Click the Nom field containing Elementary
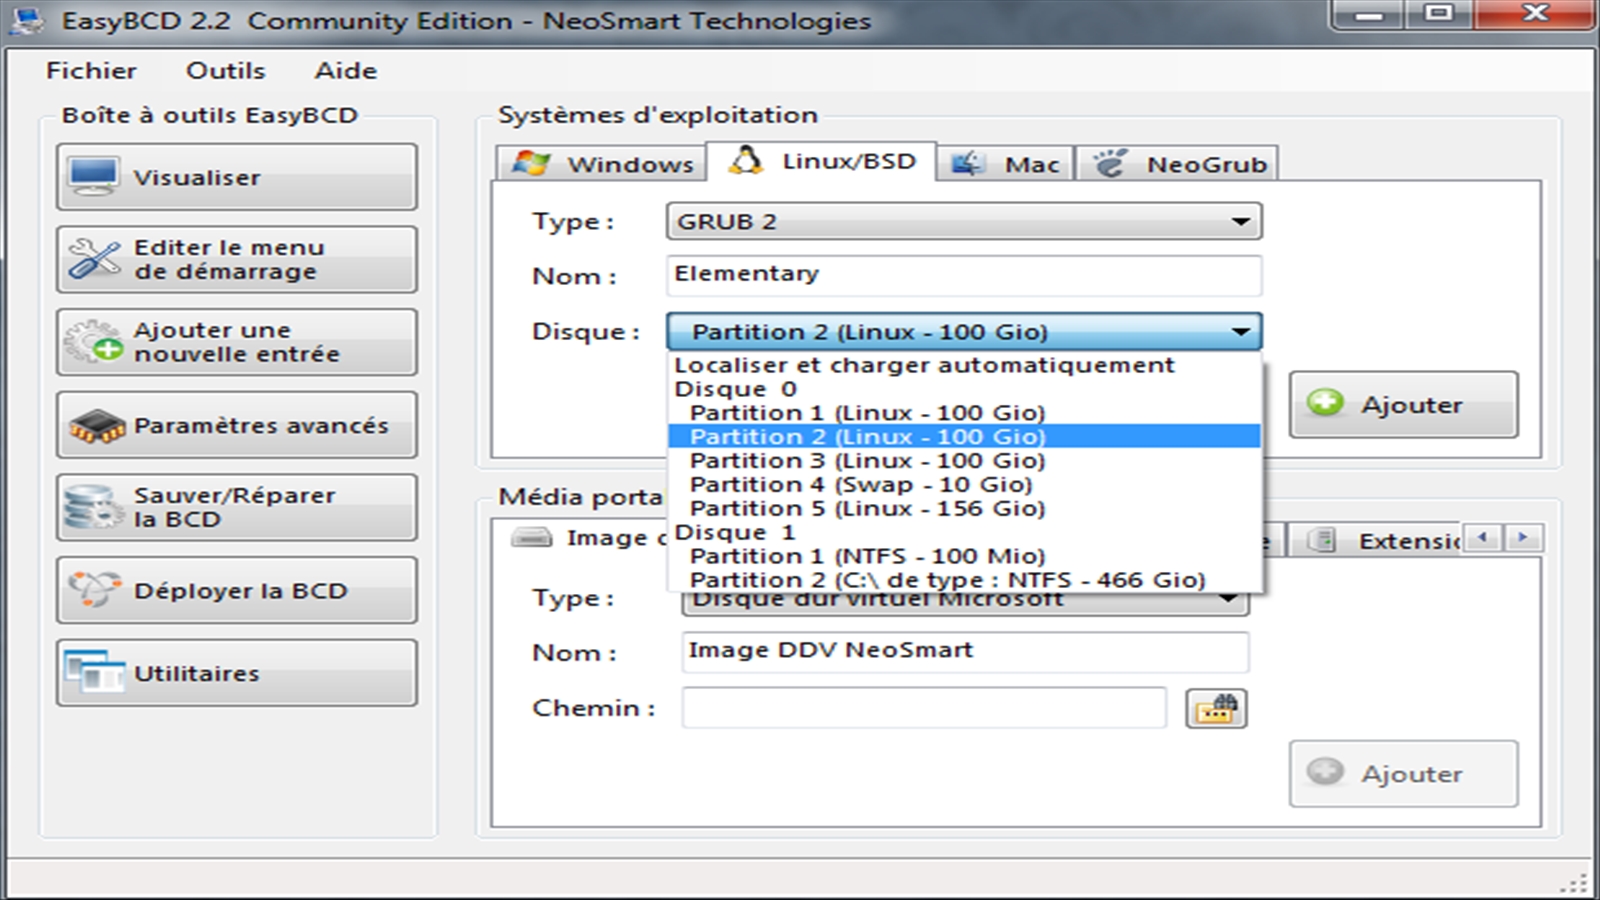 [x=964, y=275]
